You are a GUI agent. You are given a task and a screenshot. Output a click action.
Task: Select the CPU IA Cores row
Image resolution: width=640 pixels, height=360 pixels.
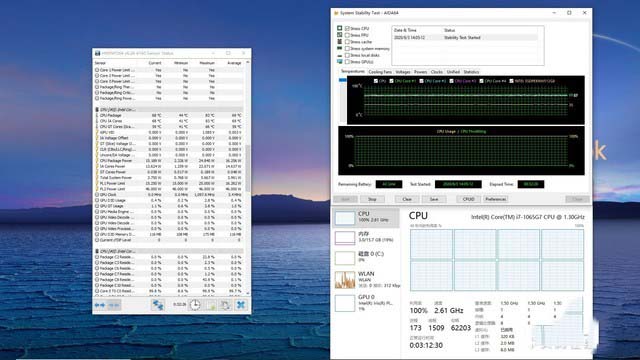[169, 121]
